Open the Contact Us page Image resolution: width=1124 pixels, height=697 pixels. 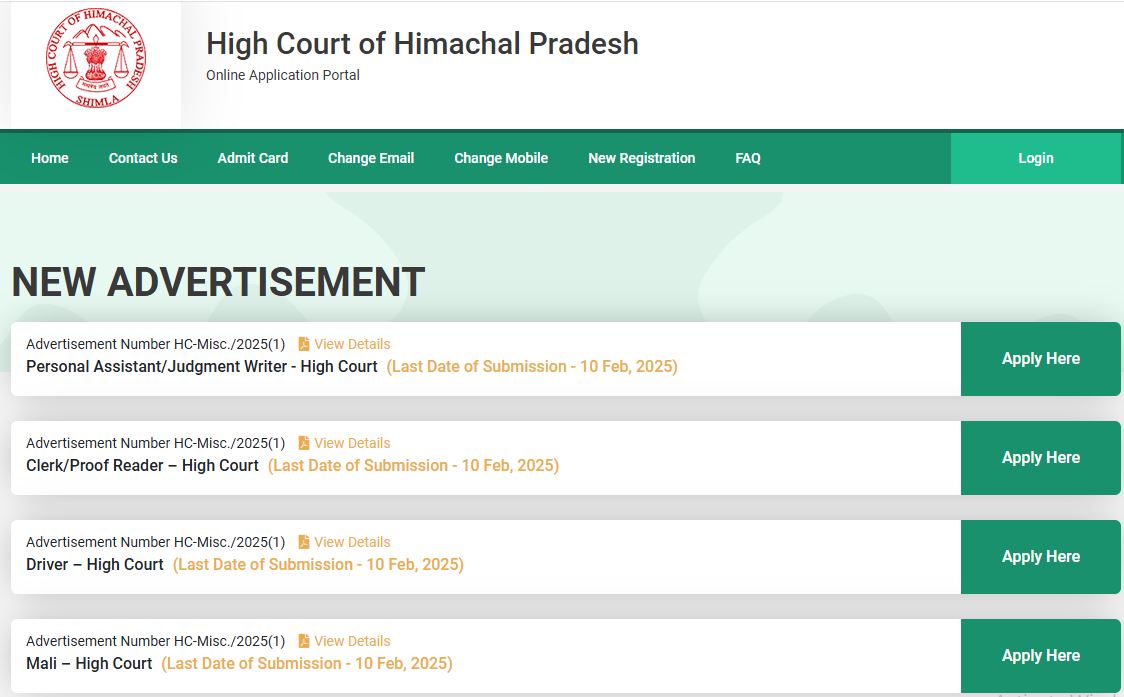143,158
